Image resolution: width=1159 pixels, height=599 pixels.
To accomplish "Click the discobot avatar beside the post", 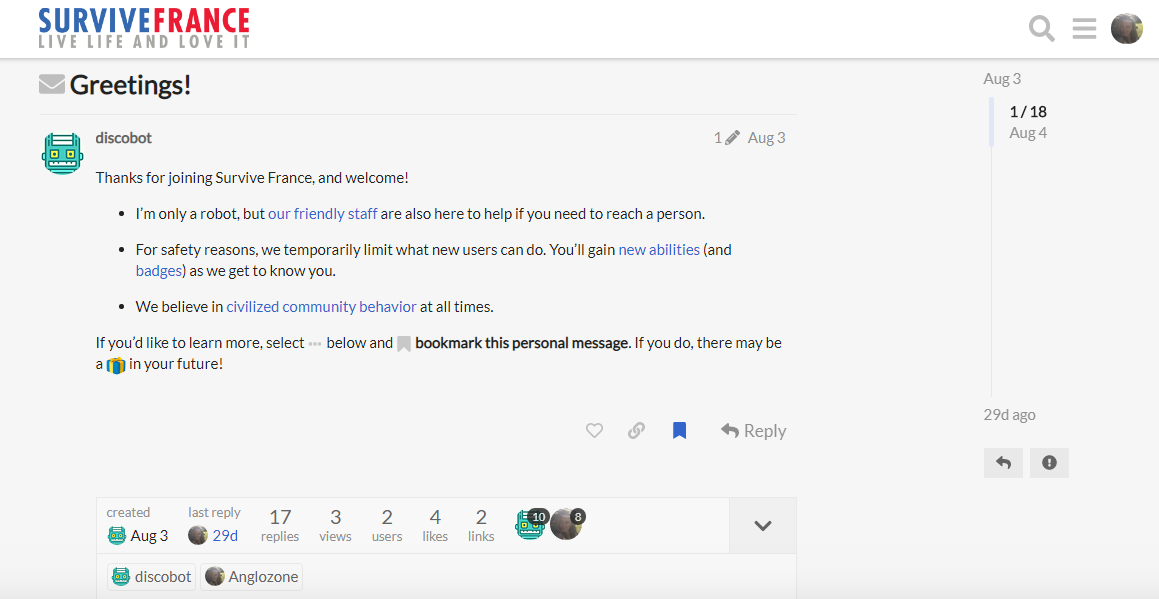I will click(x=62, y=153).
